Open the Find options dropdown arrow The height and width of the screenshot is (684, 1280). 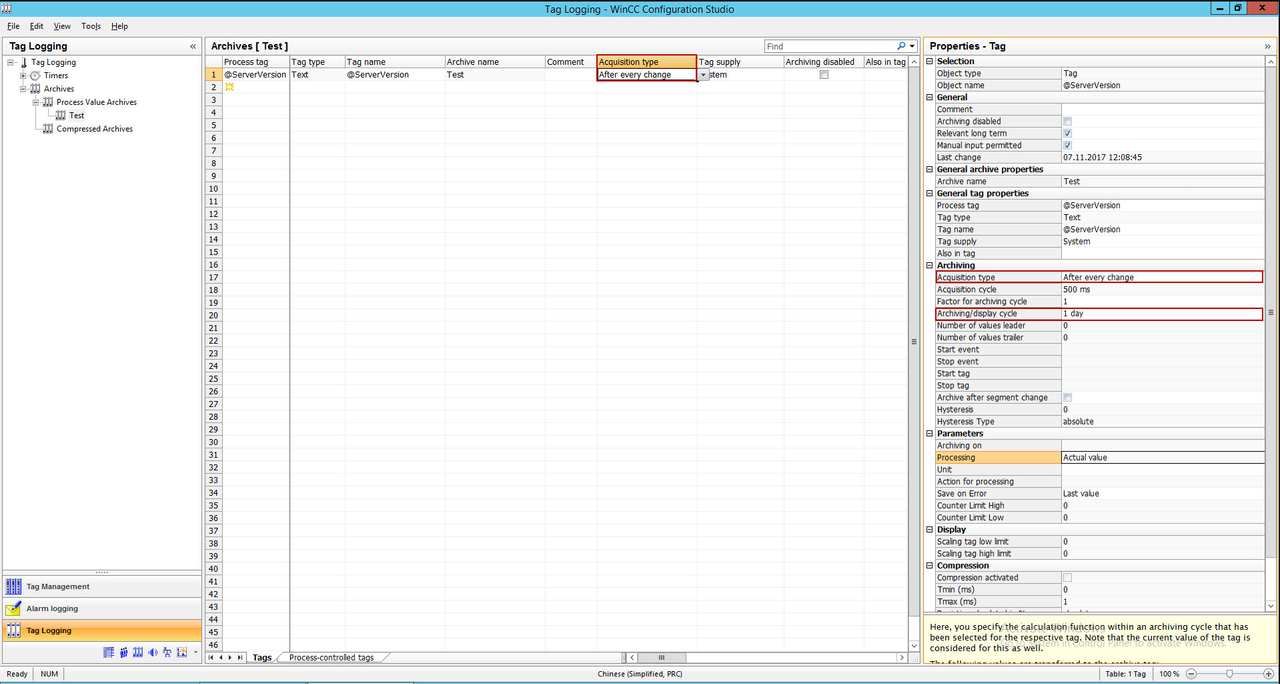[912, 46]
